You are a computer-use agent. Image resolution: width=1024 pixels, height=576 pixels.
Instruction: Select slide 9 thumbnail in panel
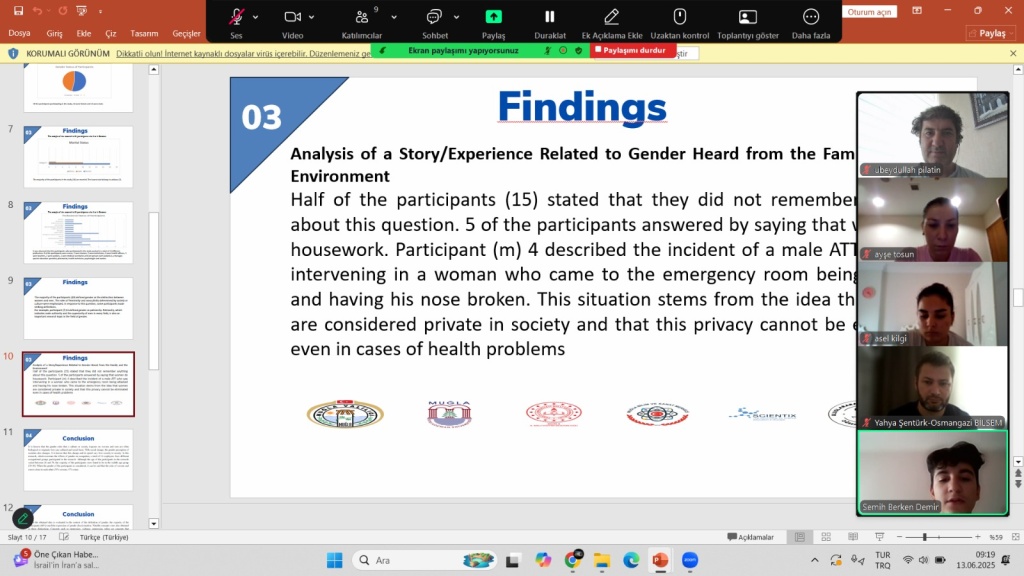click(x=78, y=308)
